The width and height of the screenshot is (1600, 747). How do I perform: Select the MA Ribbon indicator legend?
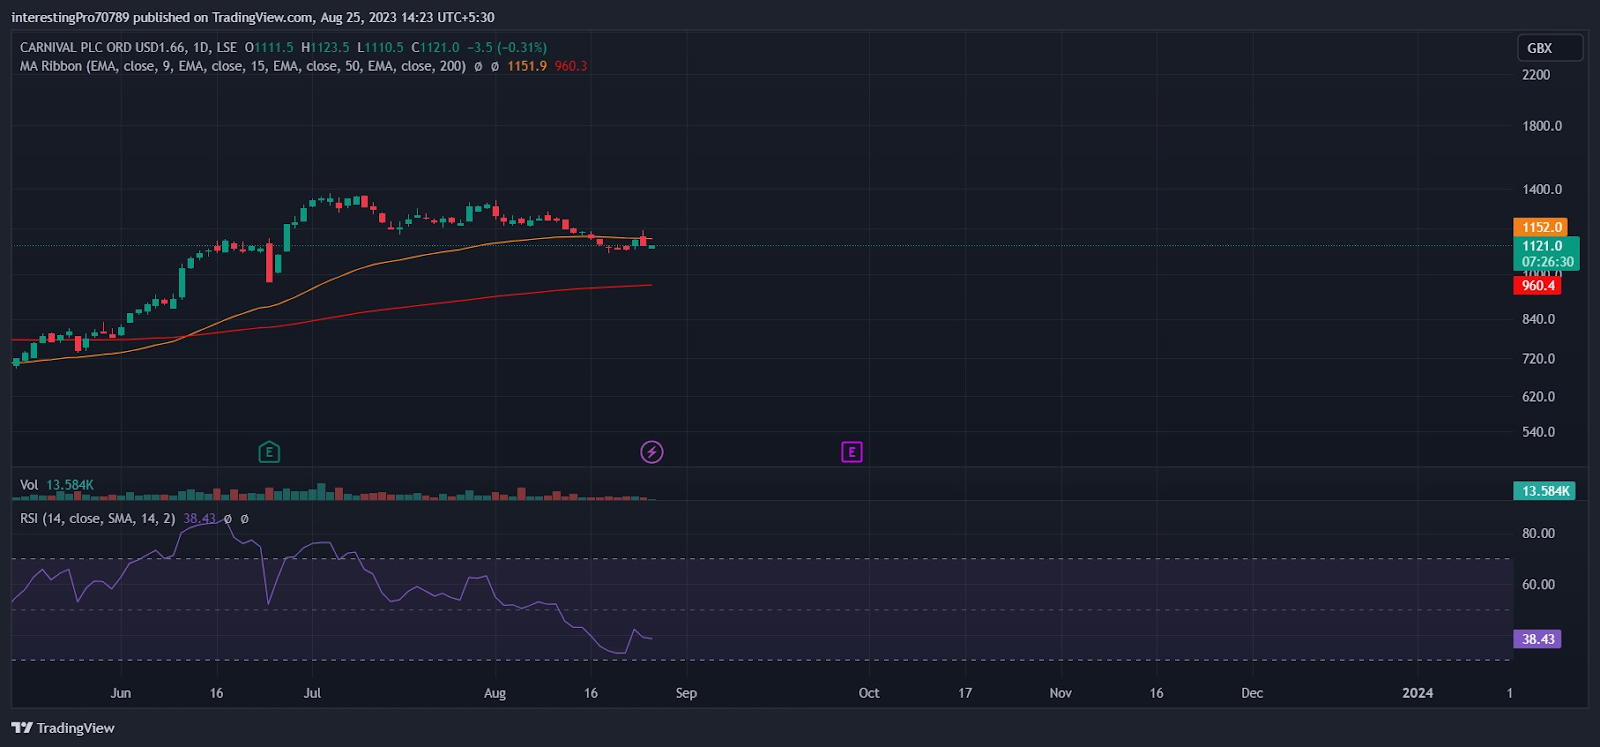point(243,66)
